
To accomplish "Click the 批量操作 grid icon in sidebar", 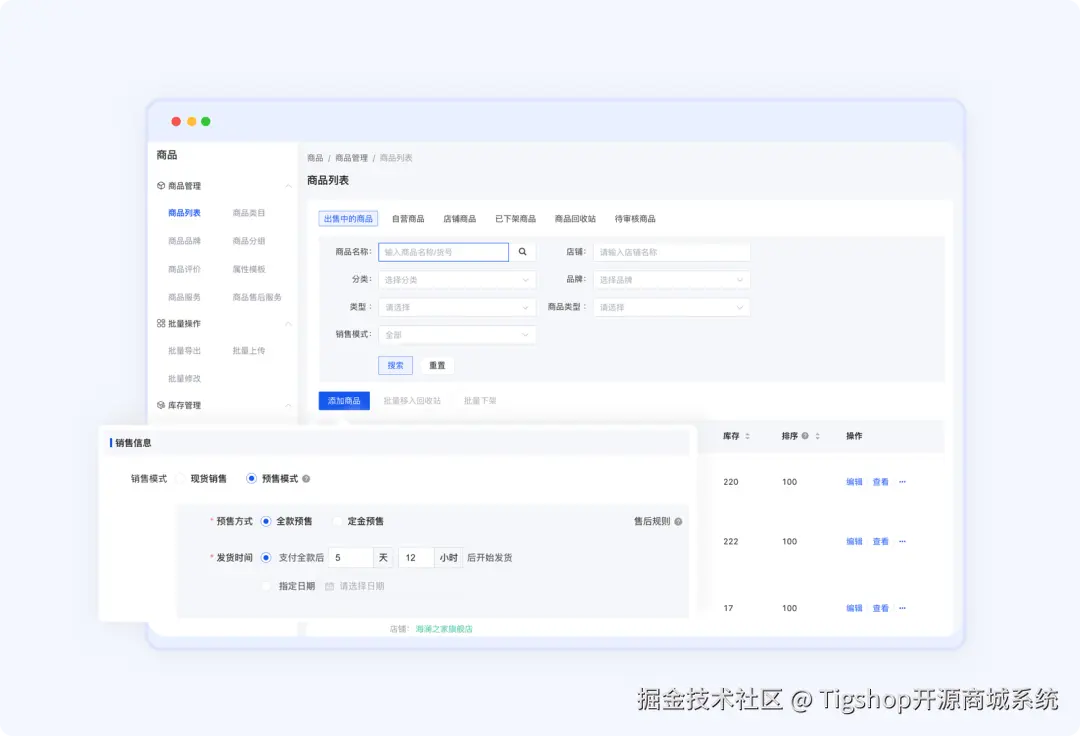I will [160, 323].
